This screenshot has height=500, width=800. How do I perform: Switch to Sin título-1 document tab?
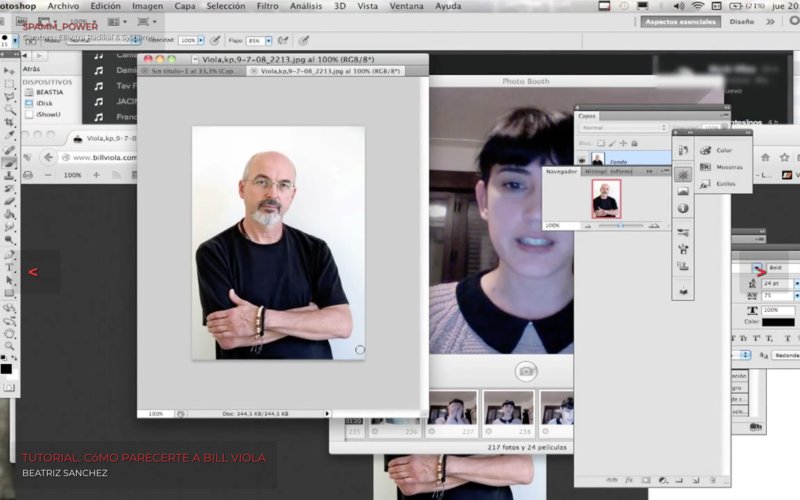(192, 71)
